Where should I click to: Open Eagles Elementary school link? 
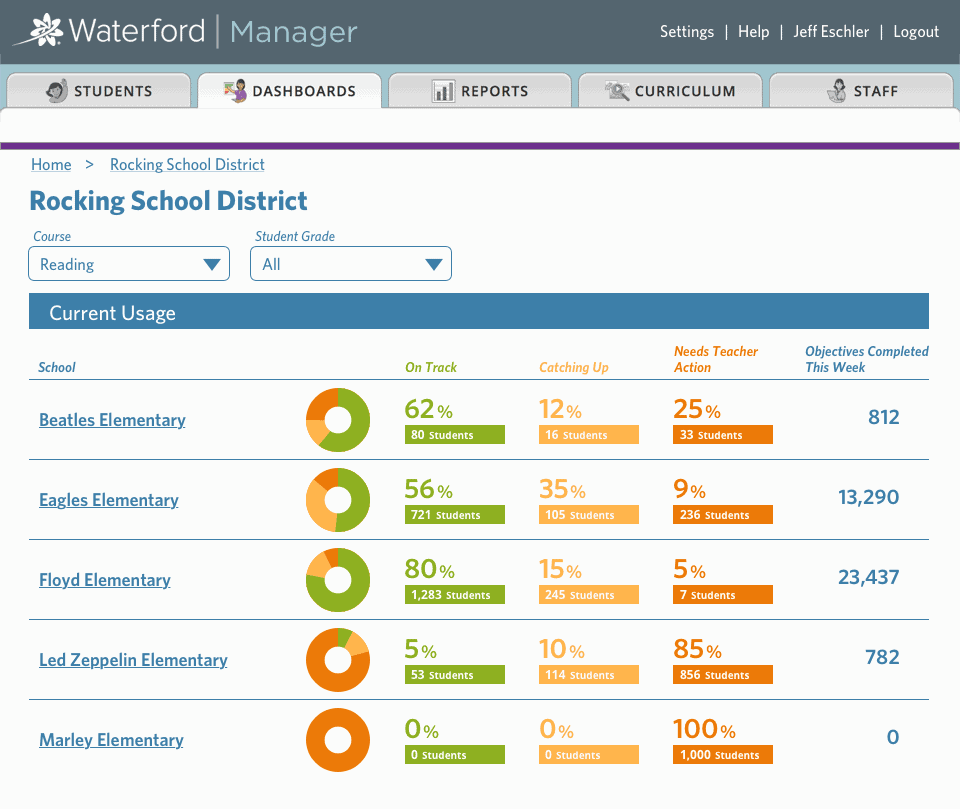coord(109,500)
